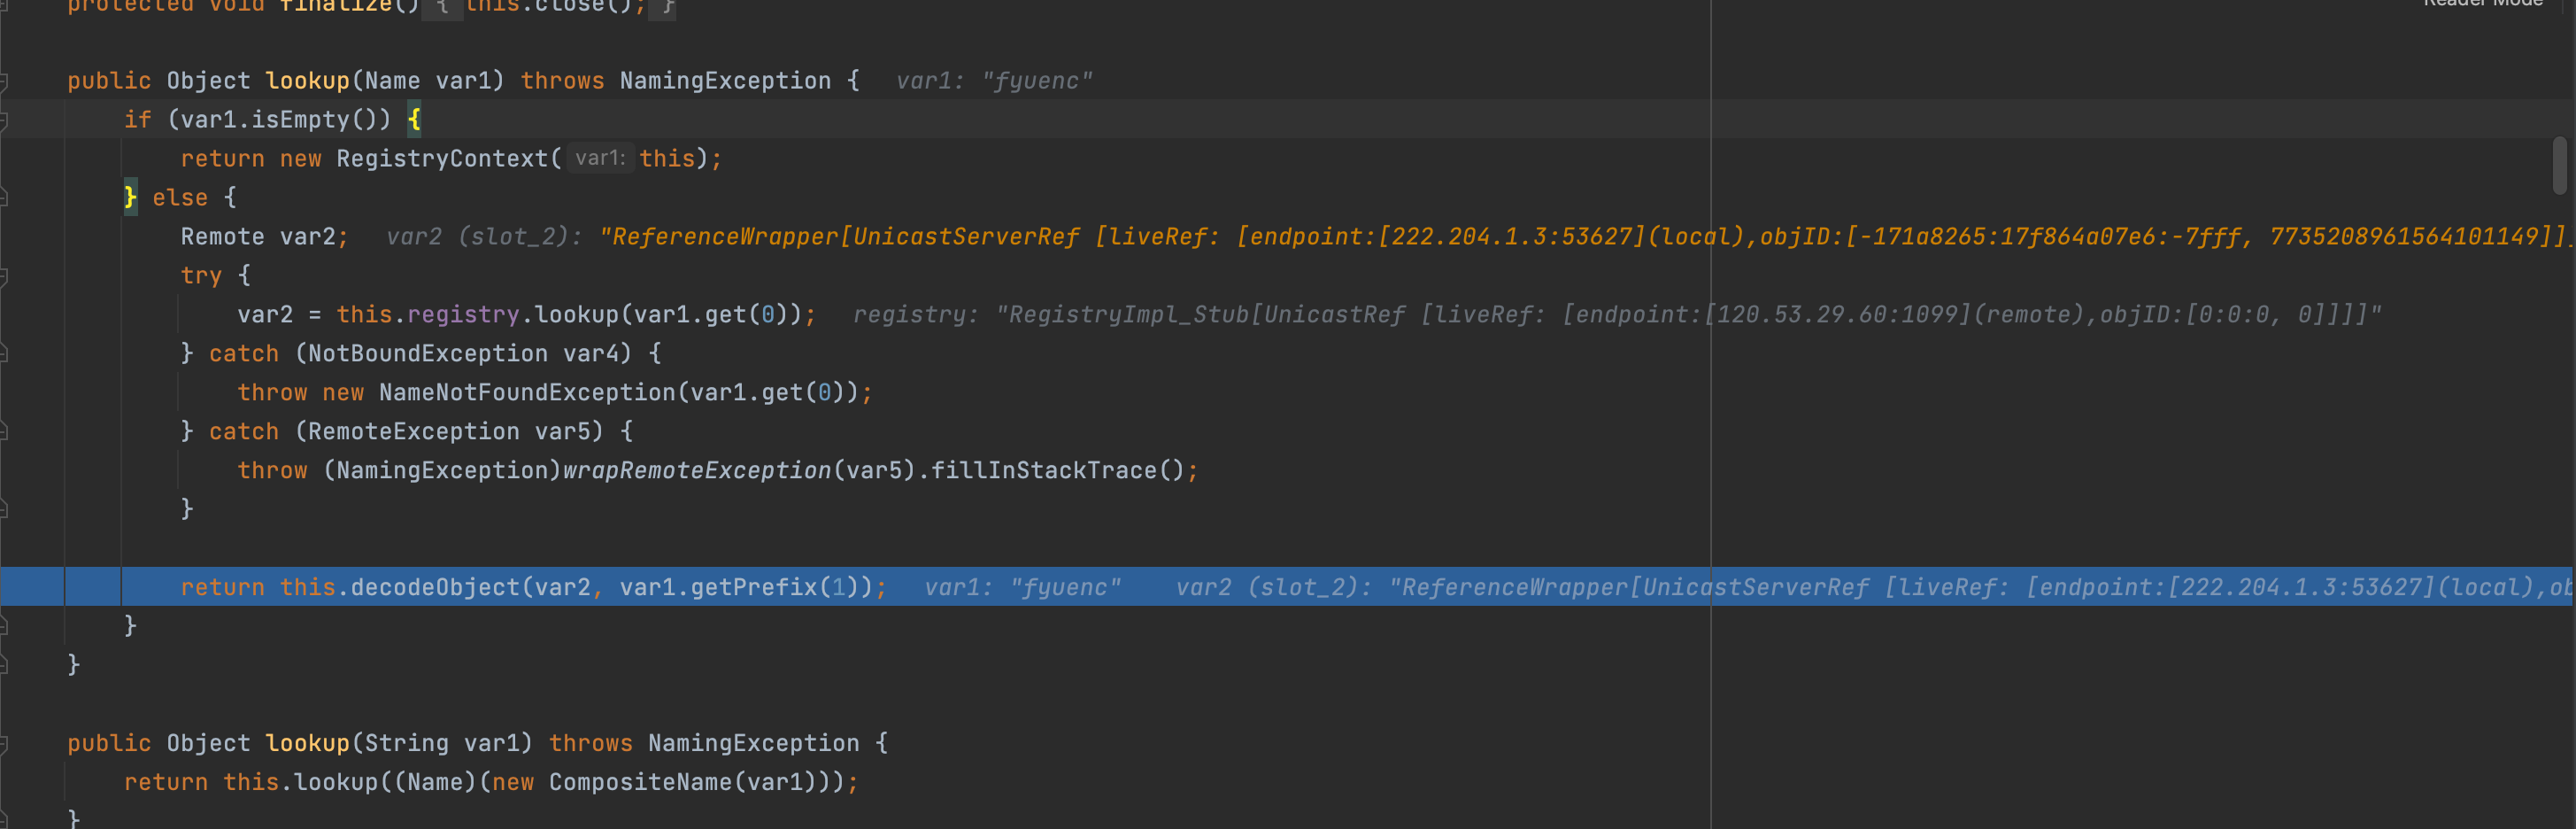
Task: Click the 'this' keyword inside RegistryContext call
Action: coord(667,159)
